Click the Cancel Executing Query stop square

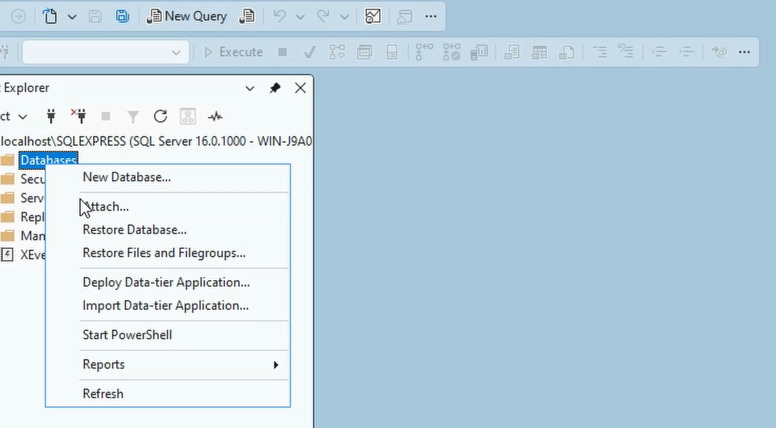click(x=283, y=52)
